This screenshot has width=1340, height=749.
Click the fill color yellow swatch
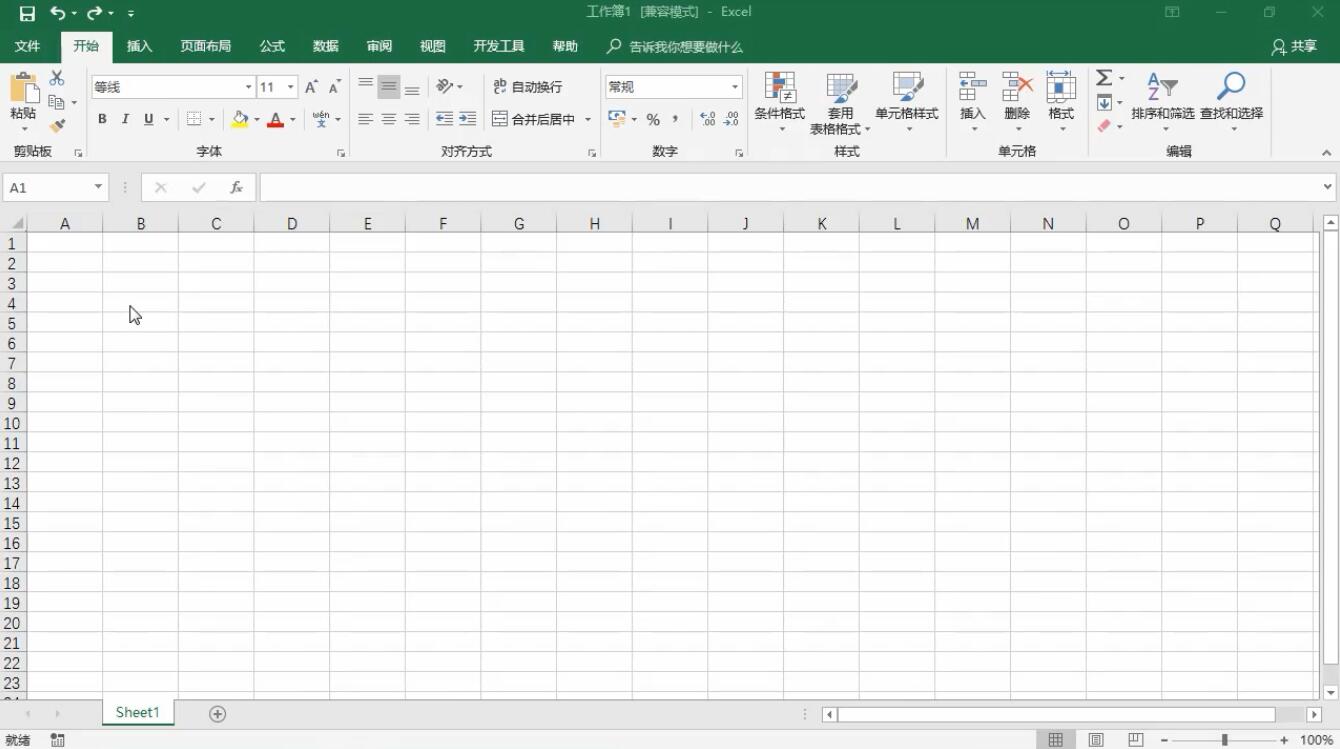tap(240, 119)
